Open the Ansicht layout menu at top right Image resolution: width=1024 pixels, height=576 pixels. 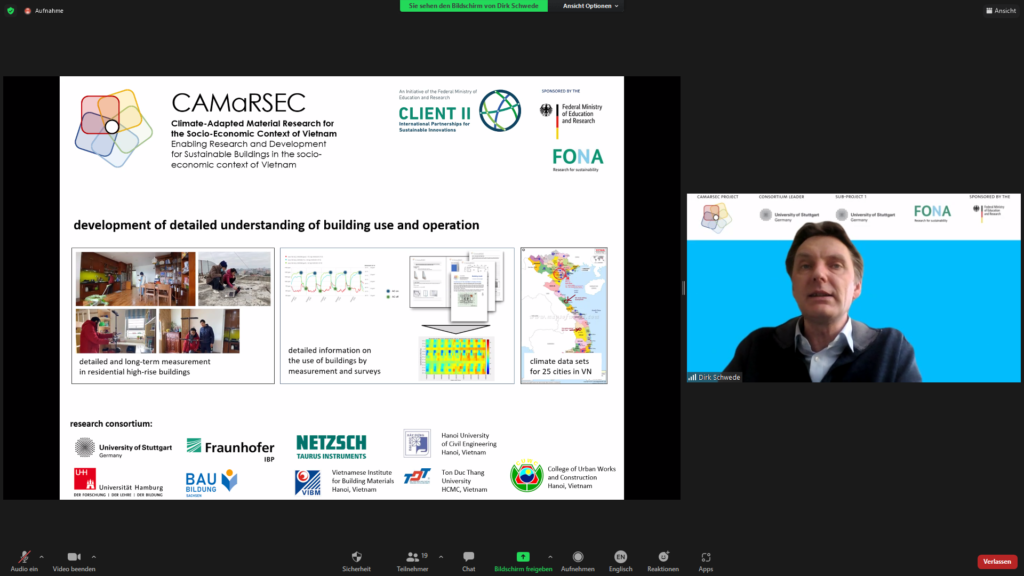[1000, 10]
